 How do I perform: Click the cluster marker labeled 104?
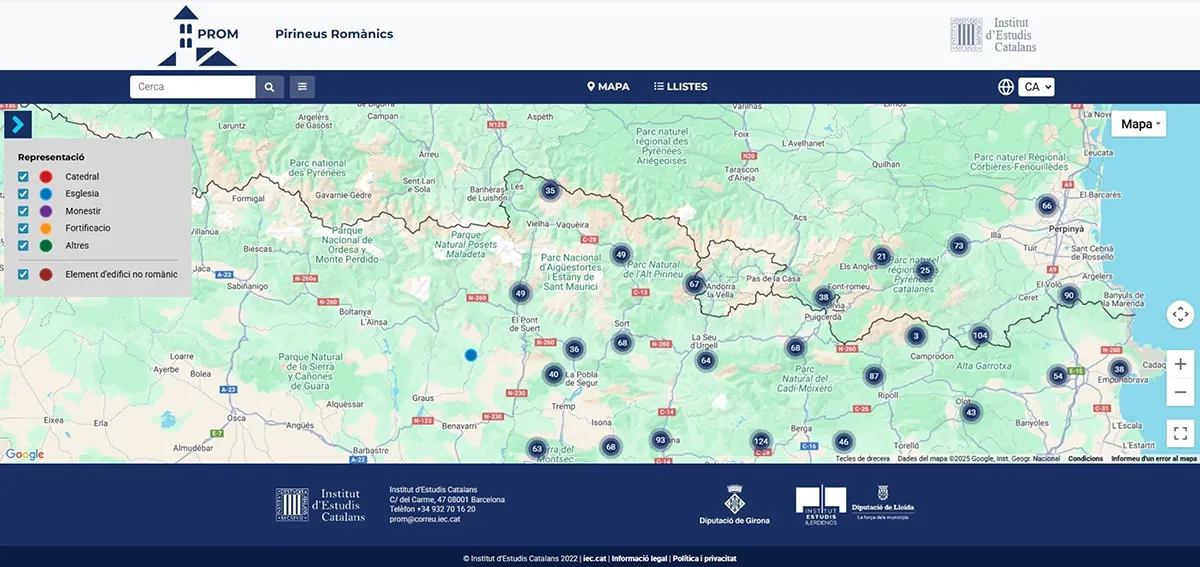(979, 335)
